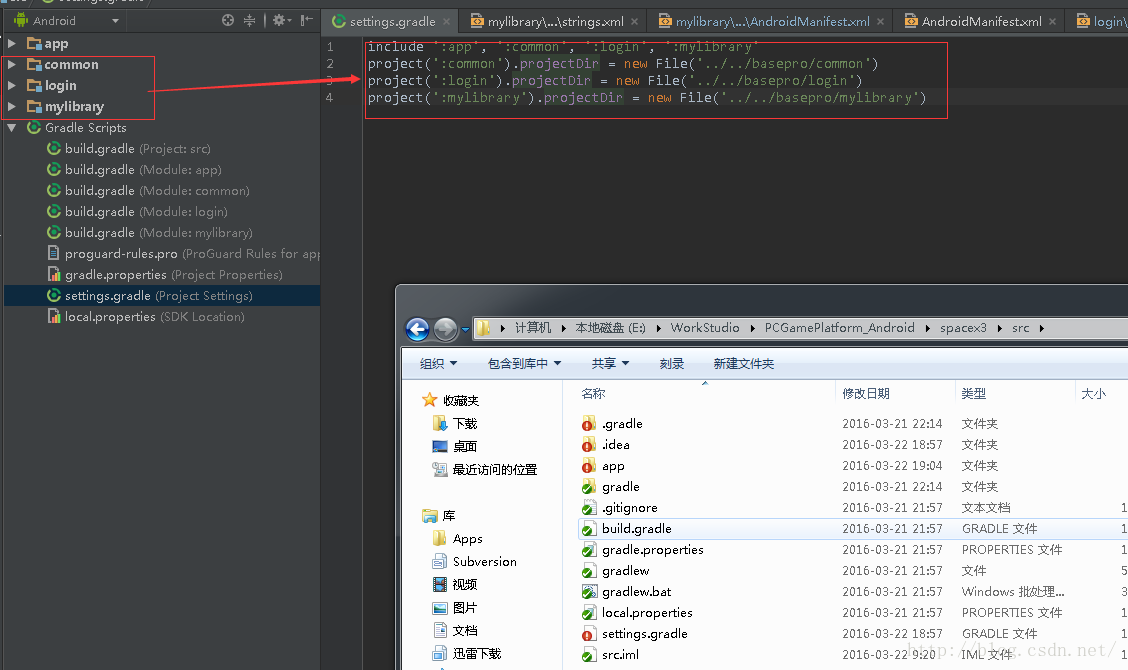
Task: Click PCGamePlatform_Android in address breadcrumb
Action: click(x=840, y=327)
